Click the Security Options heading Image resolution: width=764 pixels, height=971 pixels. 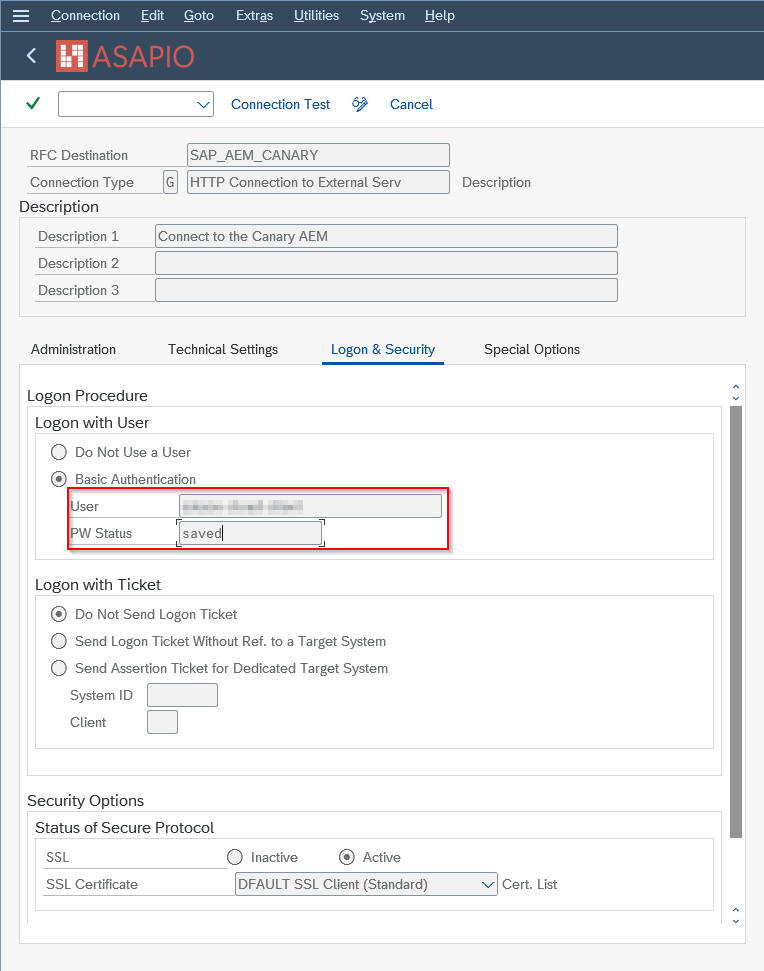pyautogui.click(x=85, y=801)
